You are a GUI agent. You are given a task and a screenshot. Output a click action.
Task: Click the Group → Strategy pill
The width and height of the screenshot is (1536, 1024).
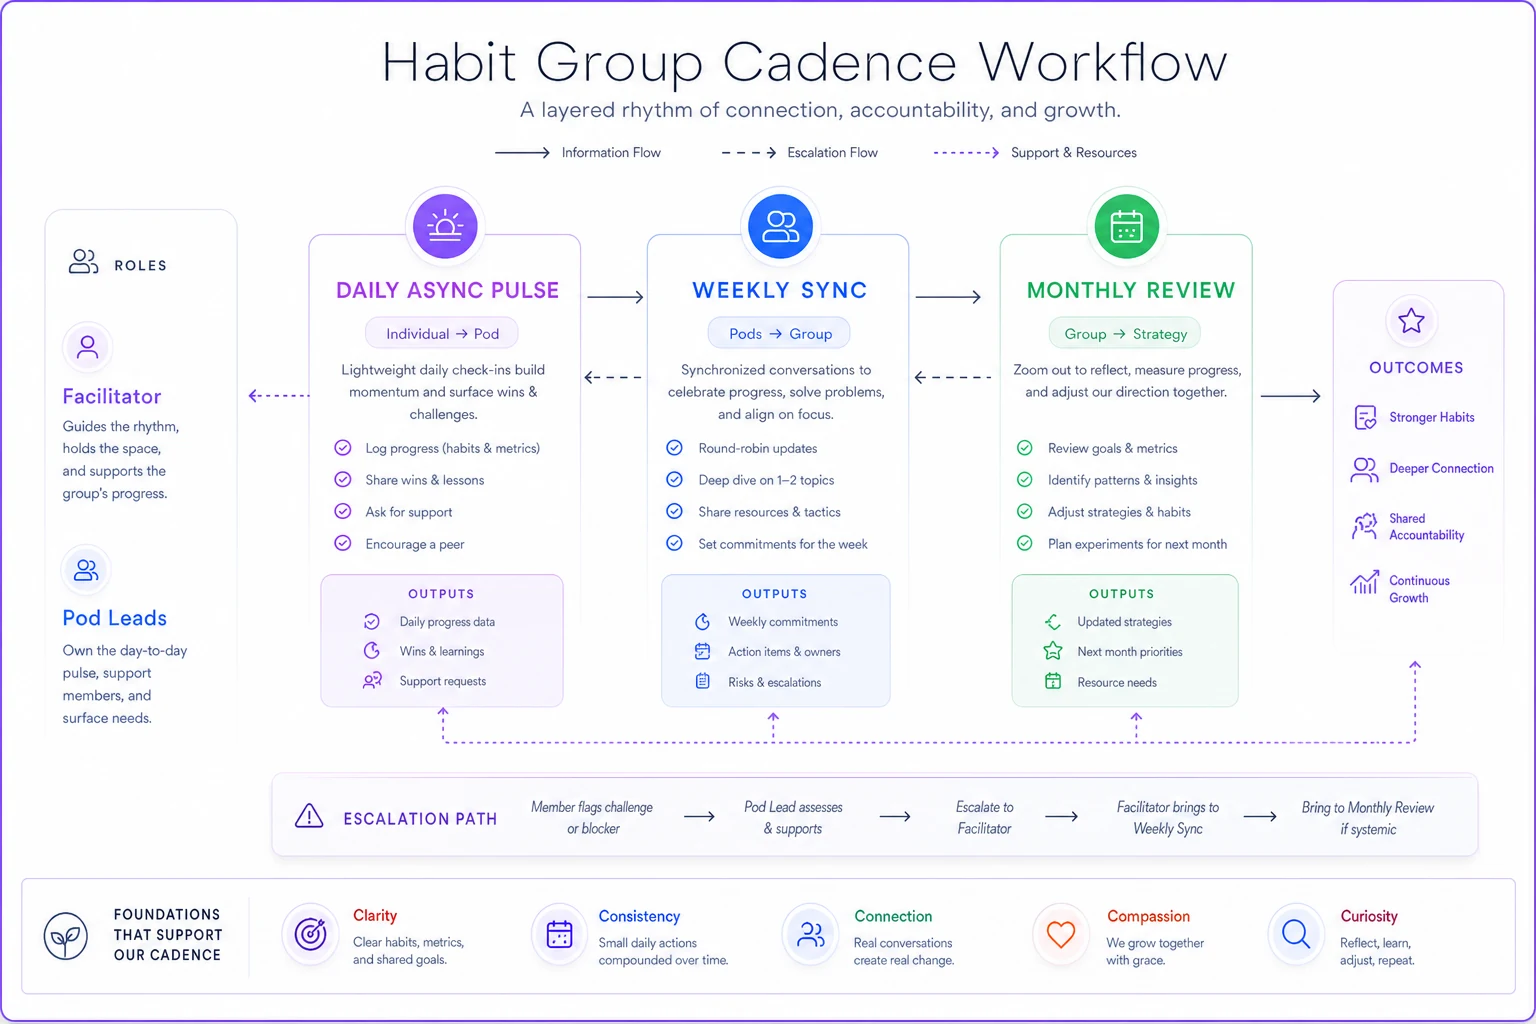1125,333
